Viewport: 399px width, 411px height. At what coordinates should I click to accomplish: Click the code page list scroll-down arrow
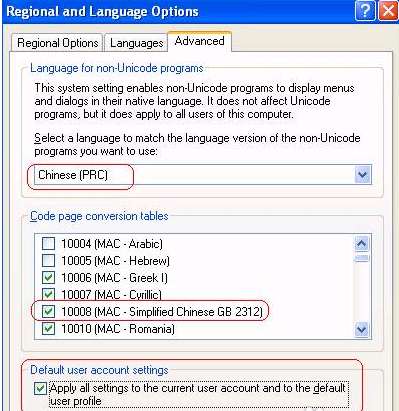click(x=362, y=330)
